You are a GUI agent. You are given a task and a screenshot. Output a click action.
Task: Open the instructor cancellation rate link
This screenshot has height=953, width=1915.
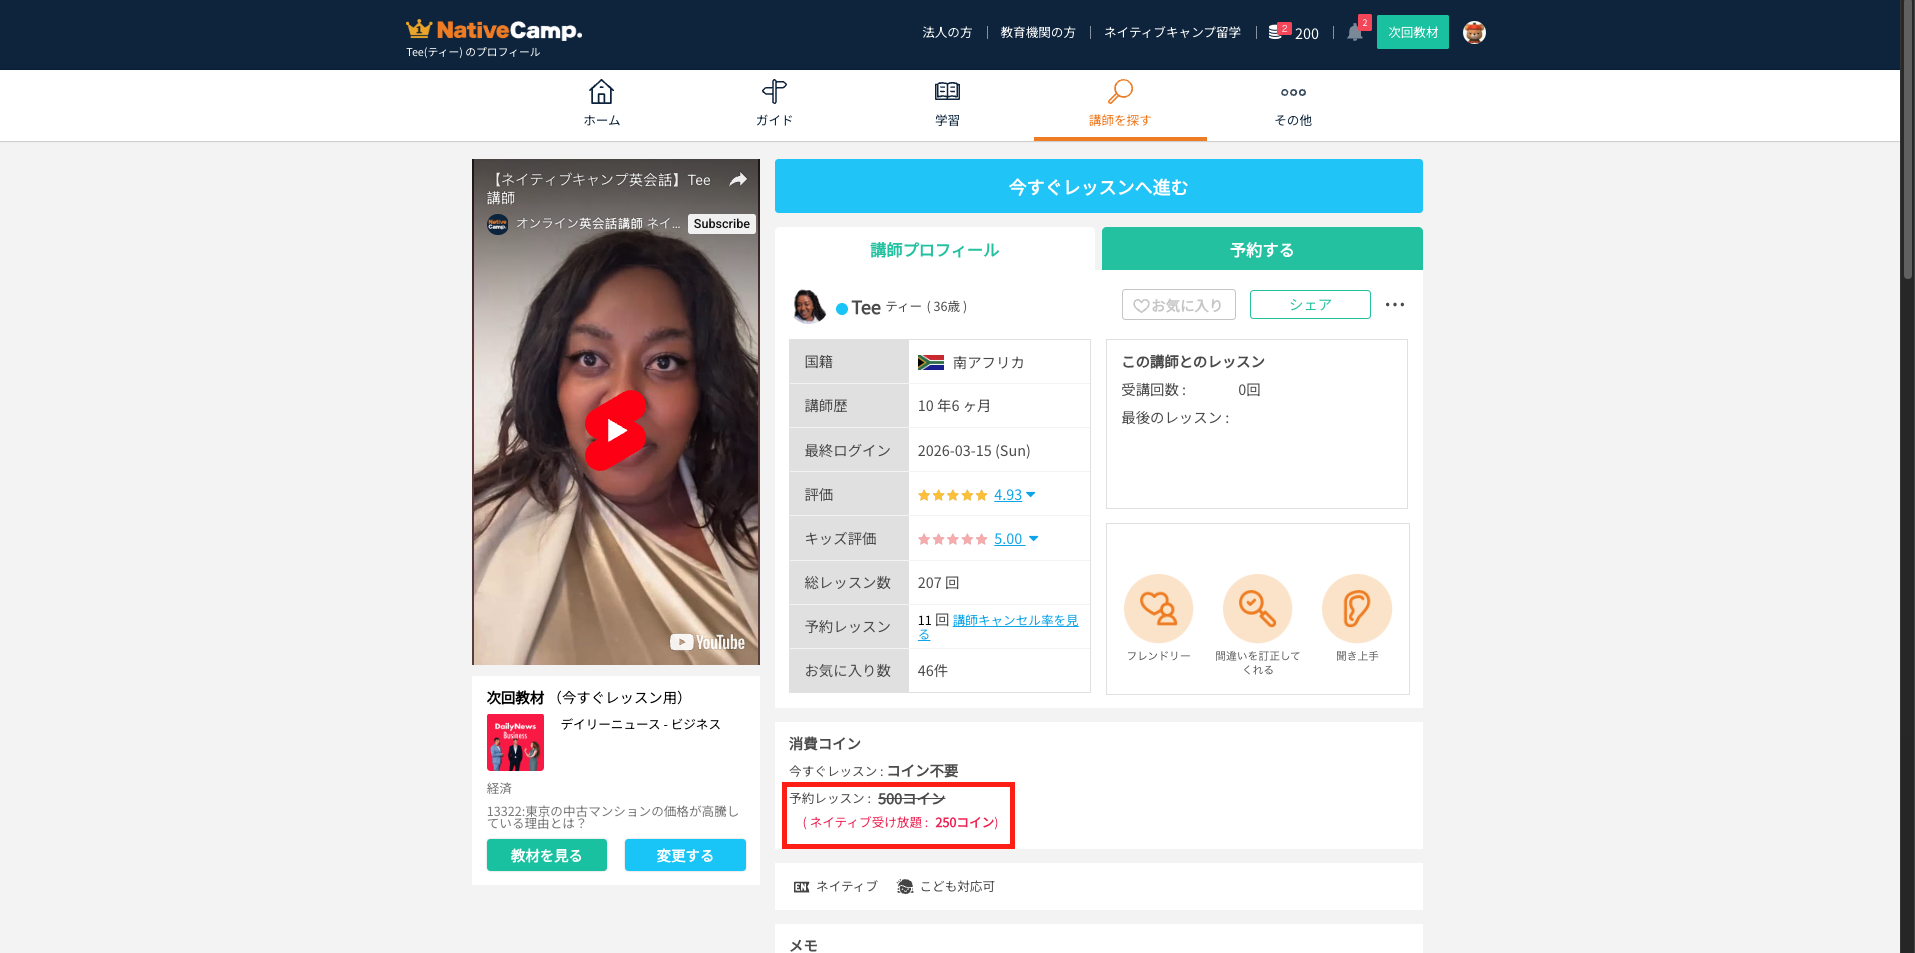(1015, 621)
